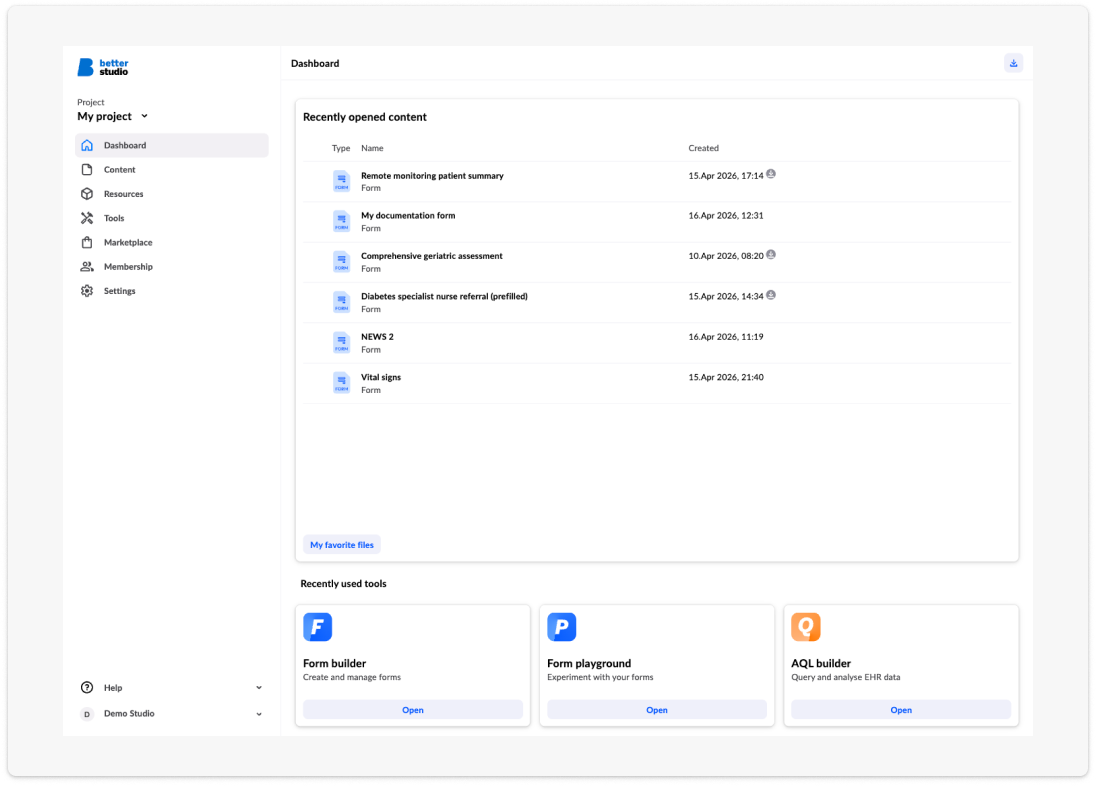Click the Form playground card title

(x=589, y=664)
